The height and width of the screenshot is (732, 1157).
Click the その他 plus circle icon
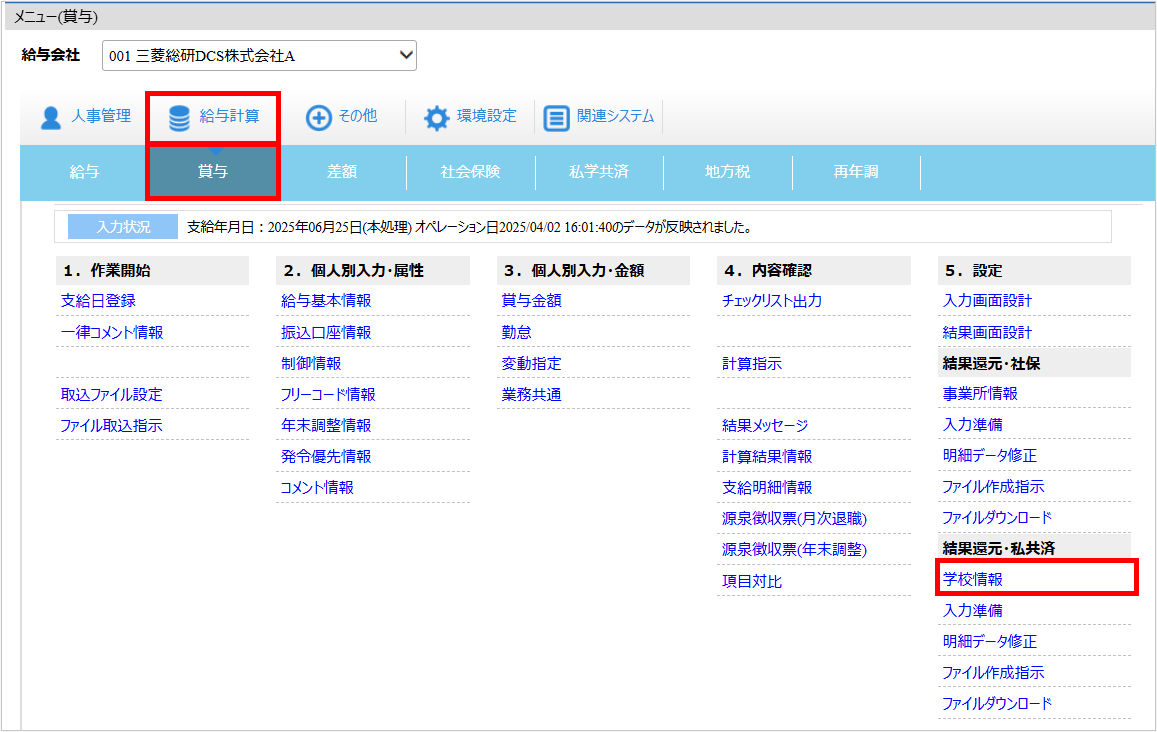tap(319, 117)
